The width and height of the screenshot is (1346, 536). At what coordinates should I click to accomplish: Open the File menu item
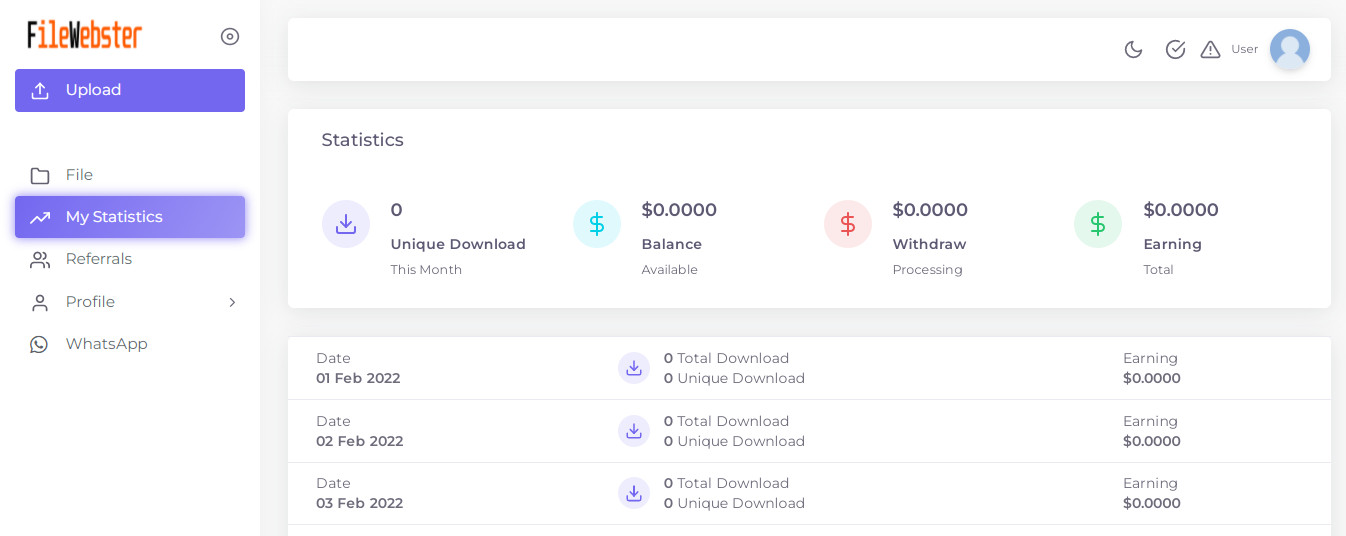[79, 175]
